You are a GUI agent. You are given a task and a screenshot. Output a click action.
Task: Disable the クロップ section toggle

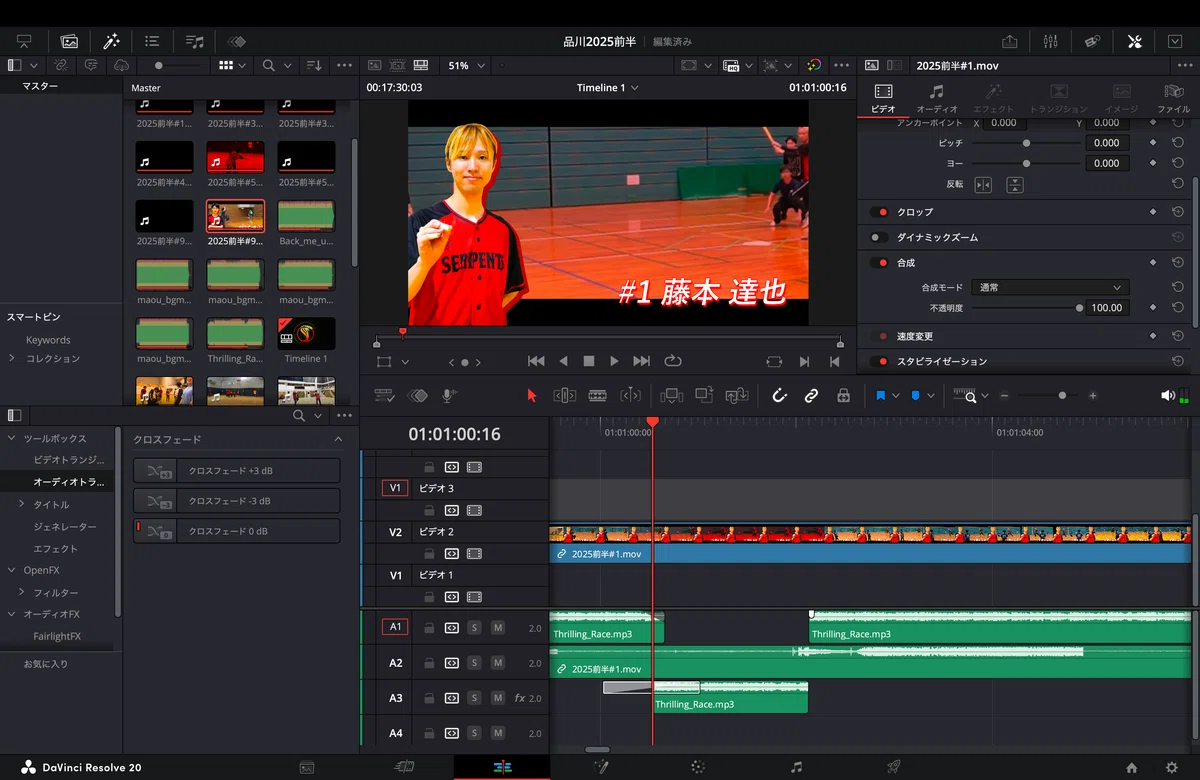[880, 213]
